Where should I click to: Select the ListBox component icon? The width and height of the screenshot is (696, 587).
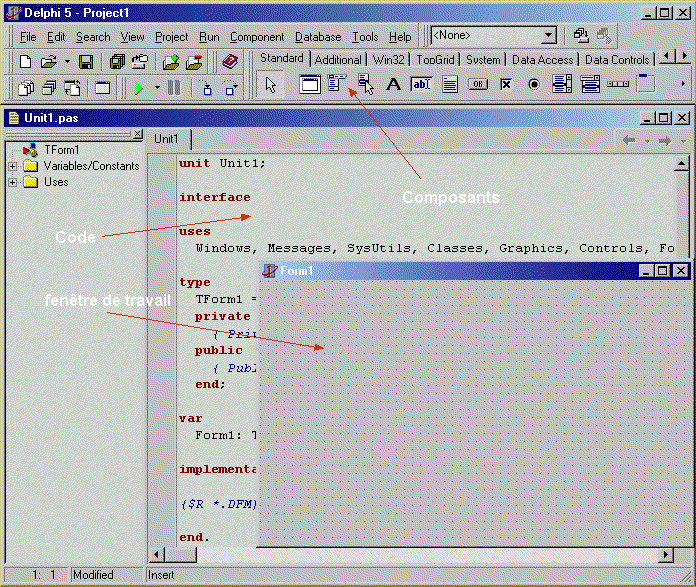coord(562,84)
